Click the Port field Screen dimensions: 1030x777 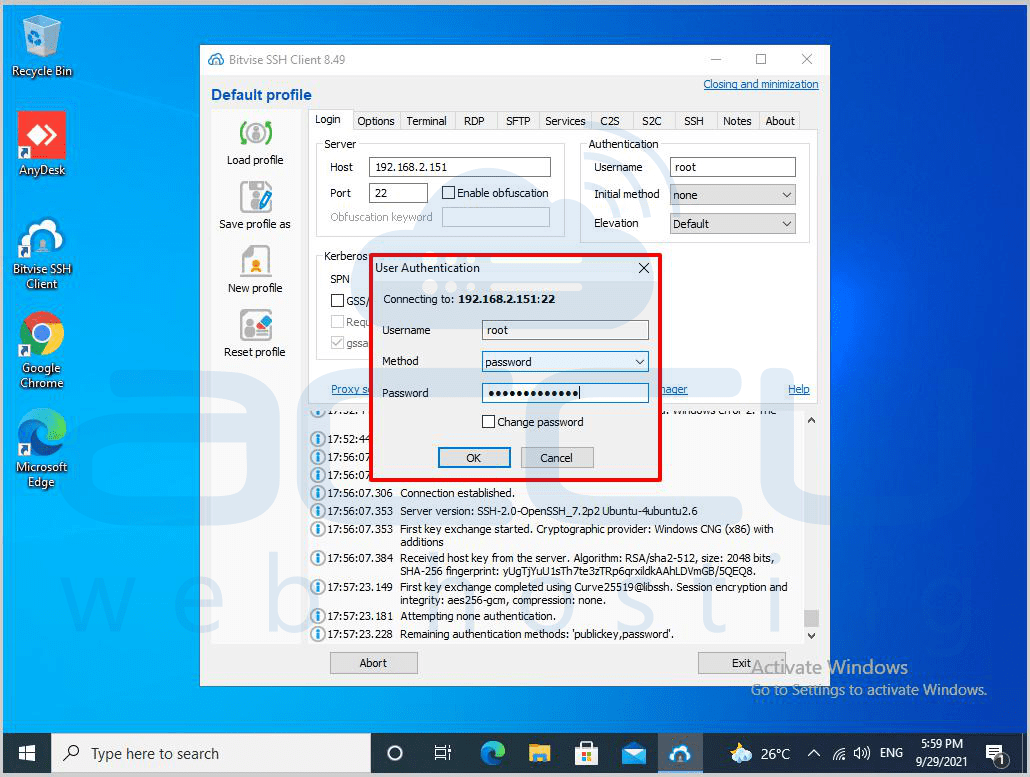point(398,193)
